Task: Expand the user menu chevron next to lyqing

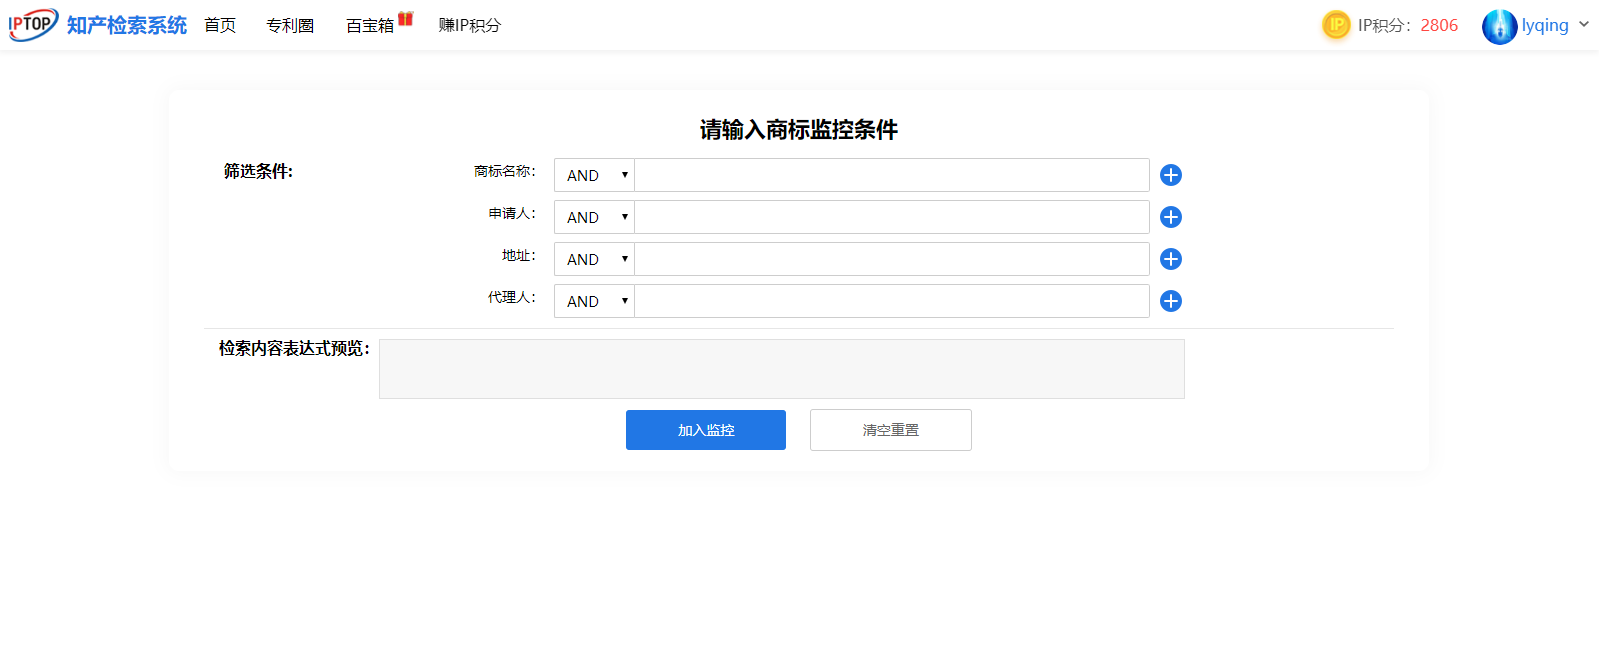Action: [x=1583, y=25]
